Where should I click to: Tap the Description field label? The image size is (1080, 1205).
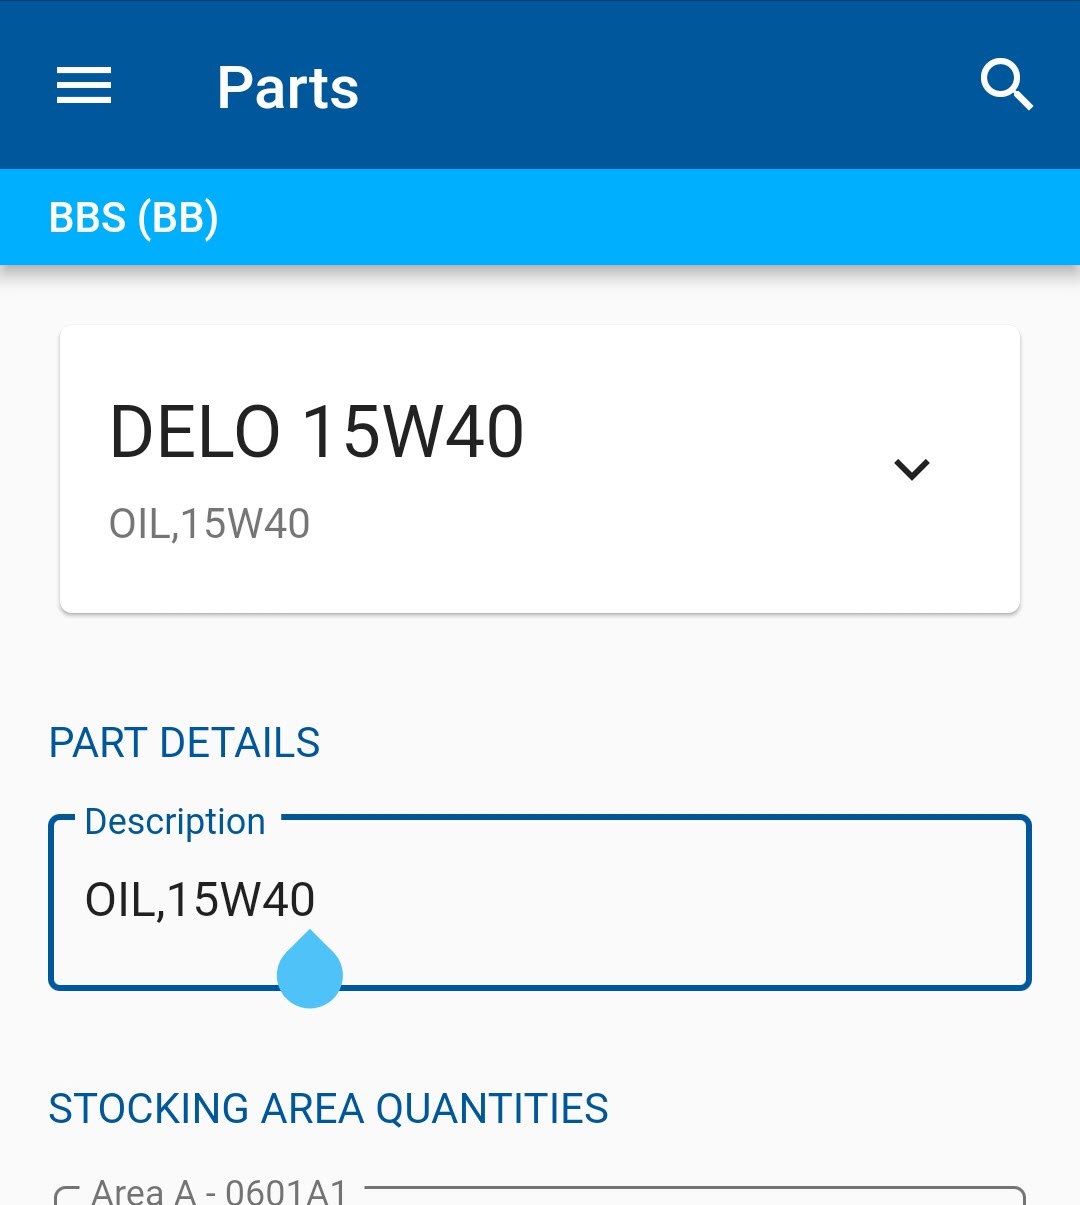pyautogui.click(x=175, y=822)
